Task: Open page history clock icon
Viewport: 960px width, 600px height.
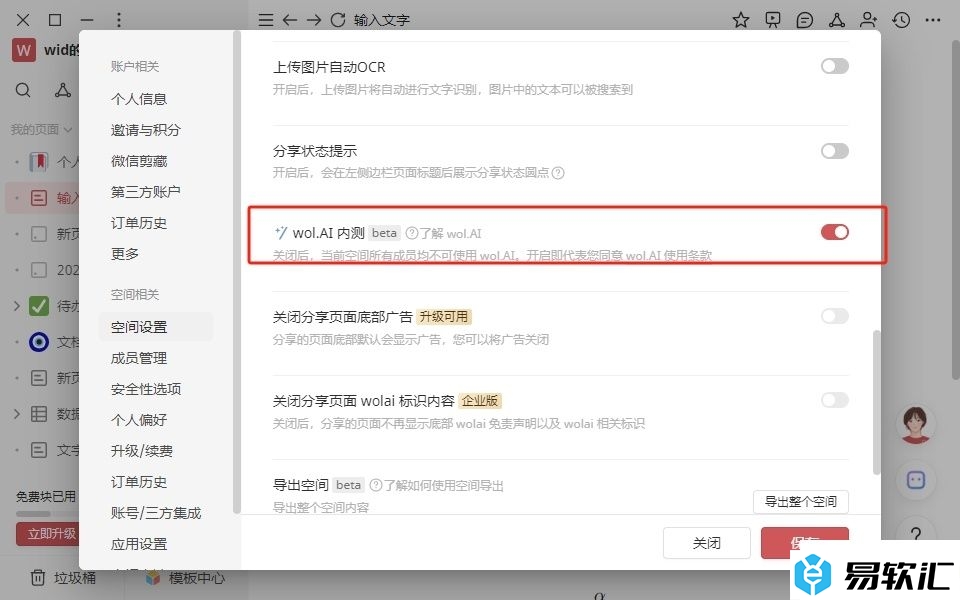Action: [x=901, y=20]
